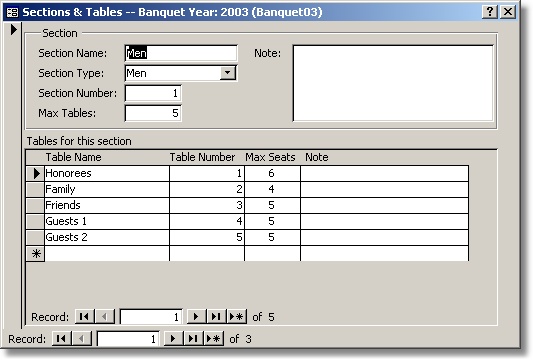Click Table Number cell for Guests 1
This screenshot has height=361, width=533.
click(x=207, y=221)
